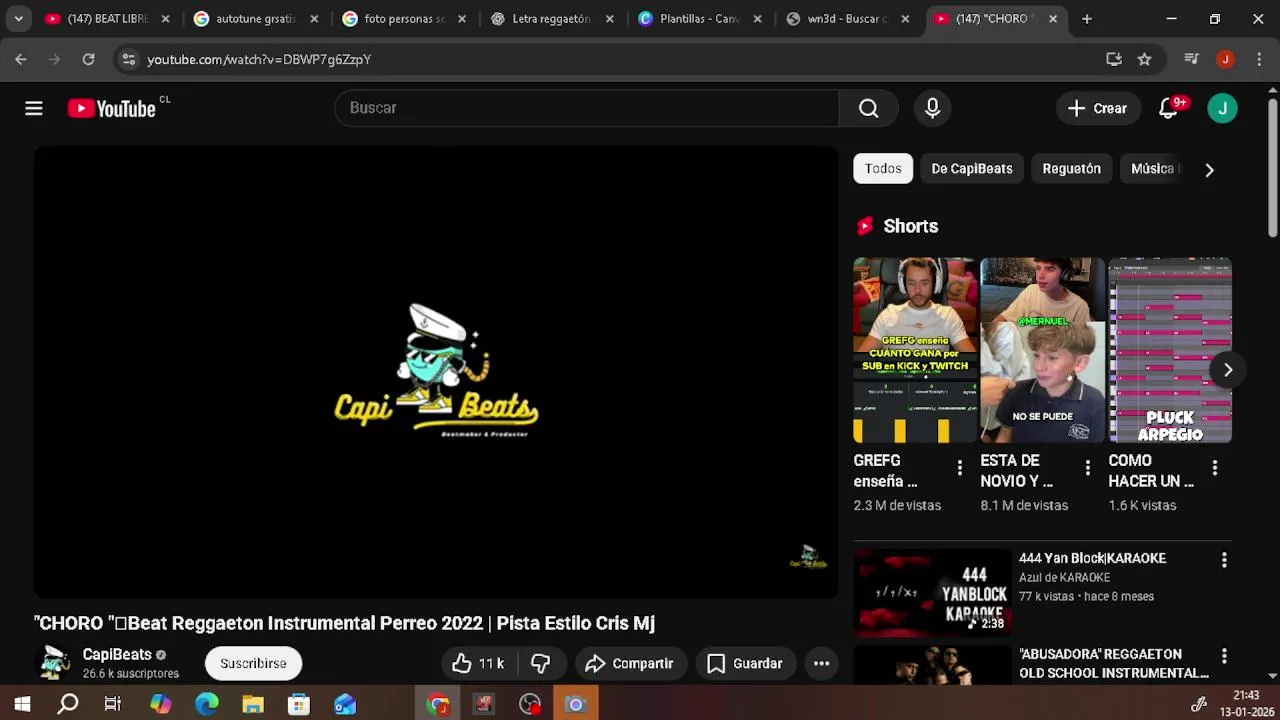1280x720 pixels.
Task: View site information icon in address bar
Action: point(128,59)
